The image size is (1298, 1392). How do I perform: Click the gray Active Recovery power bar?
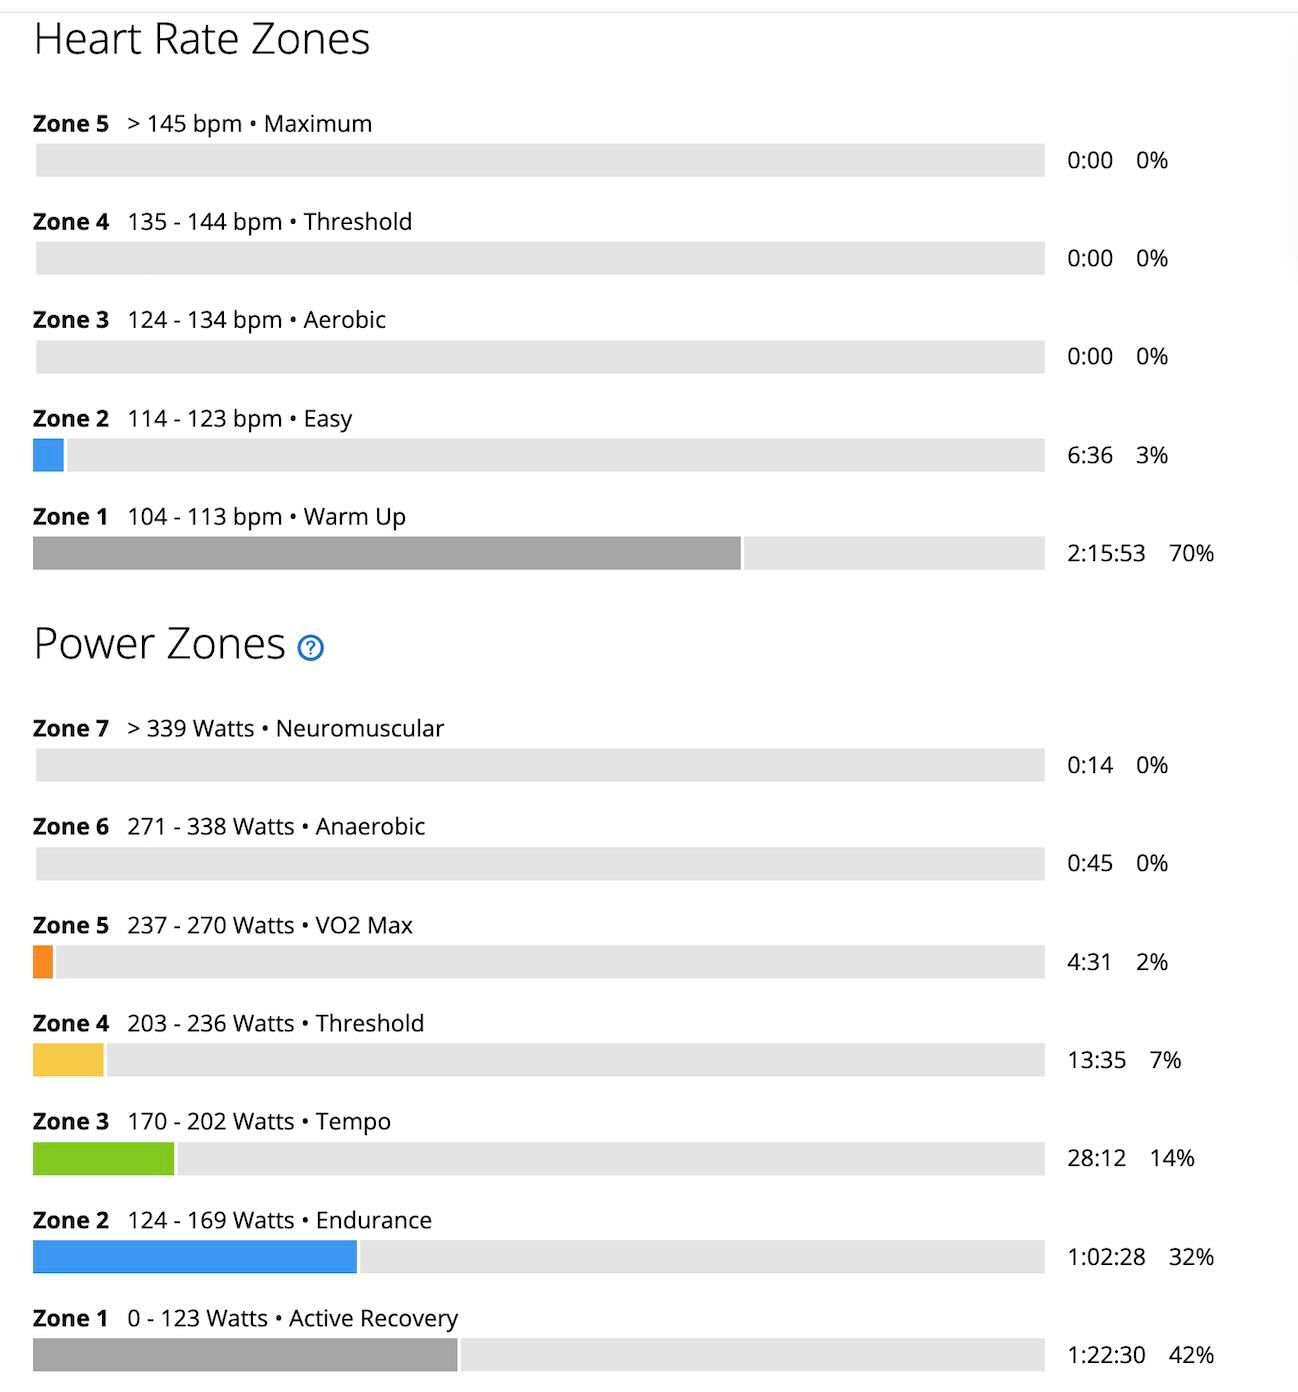(245, 1355)
